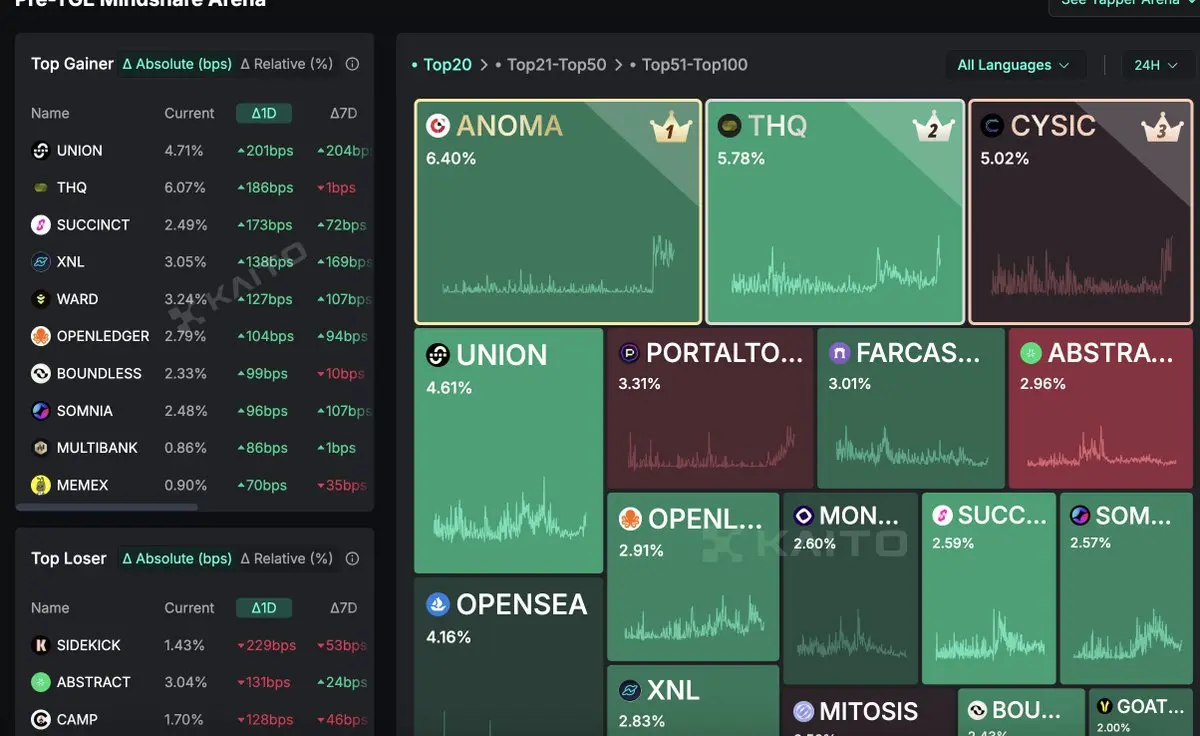Viewport: 1200px width, 736px height.
Task: Sort Top Loser by Δ1D column
Action: 264,607
